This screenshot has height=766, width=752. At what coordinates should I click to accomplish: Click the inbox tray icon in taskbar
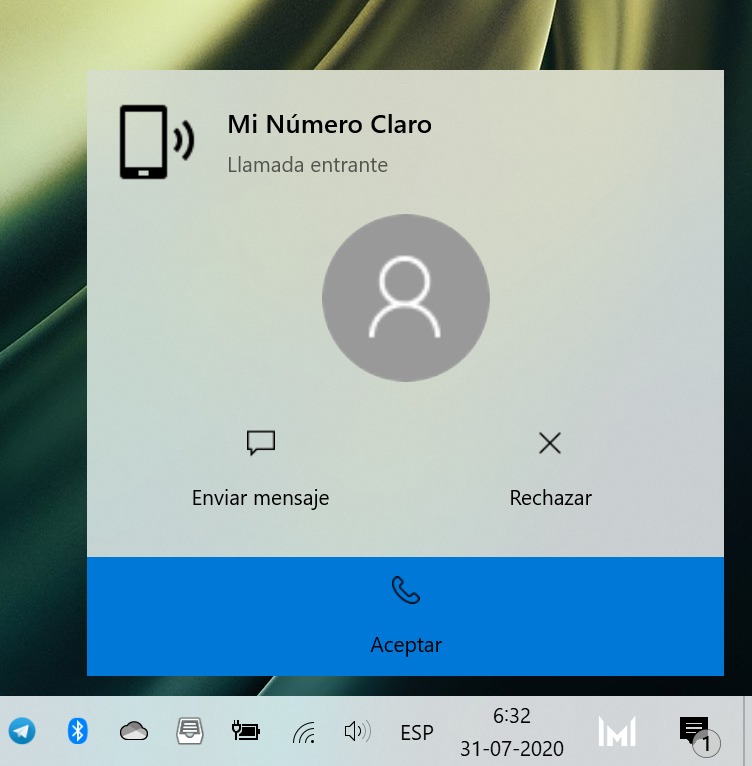pos(189,731)
